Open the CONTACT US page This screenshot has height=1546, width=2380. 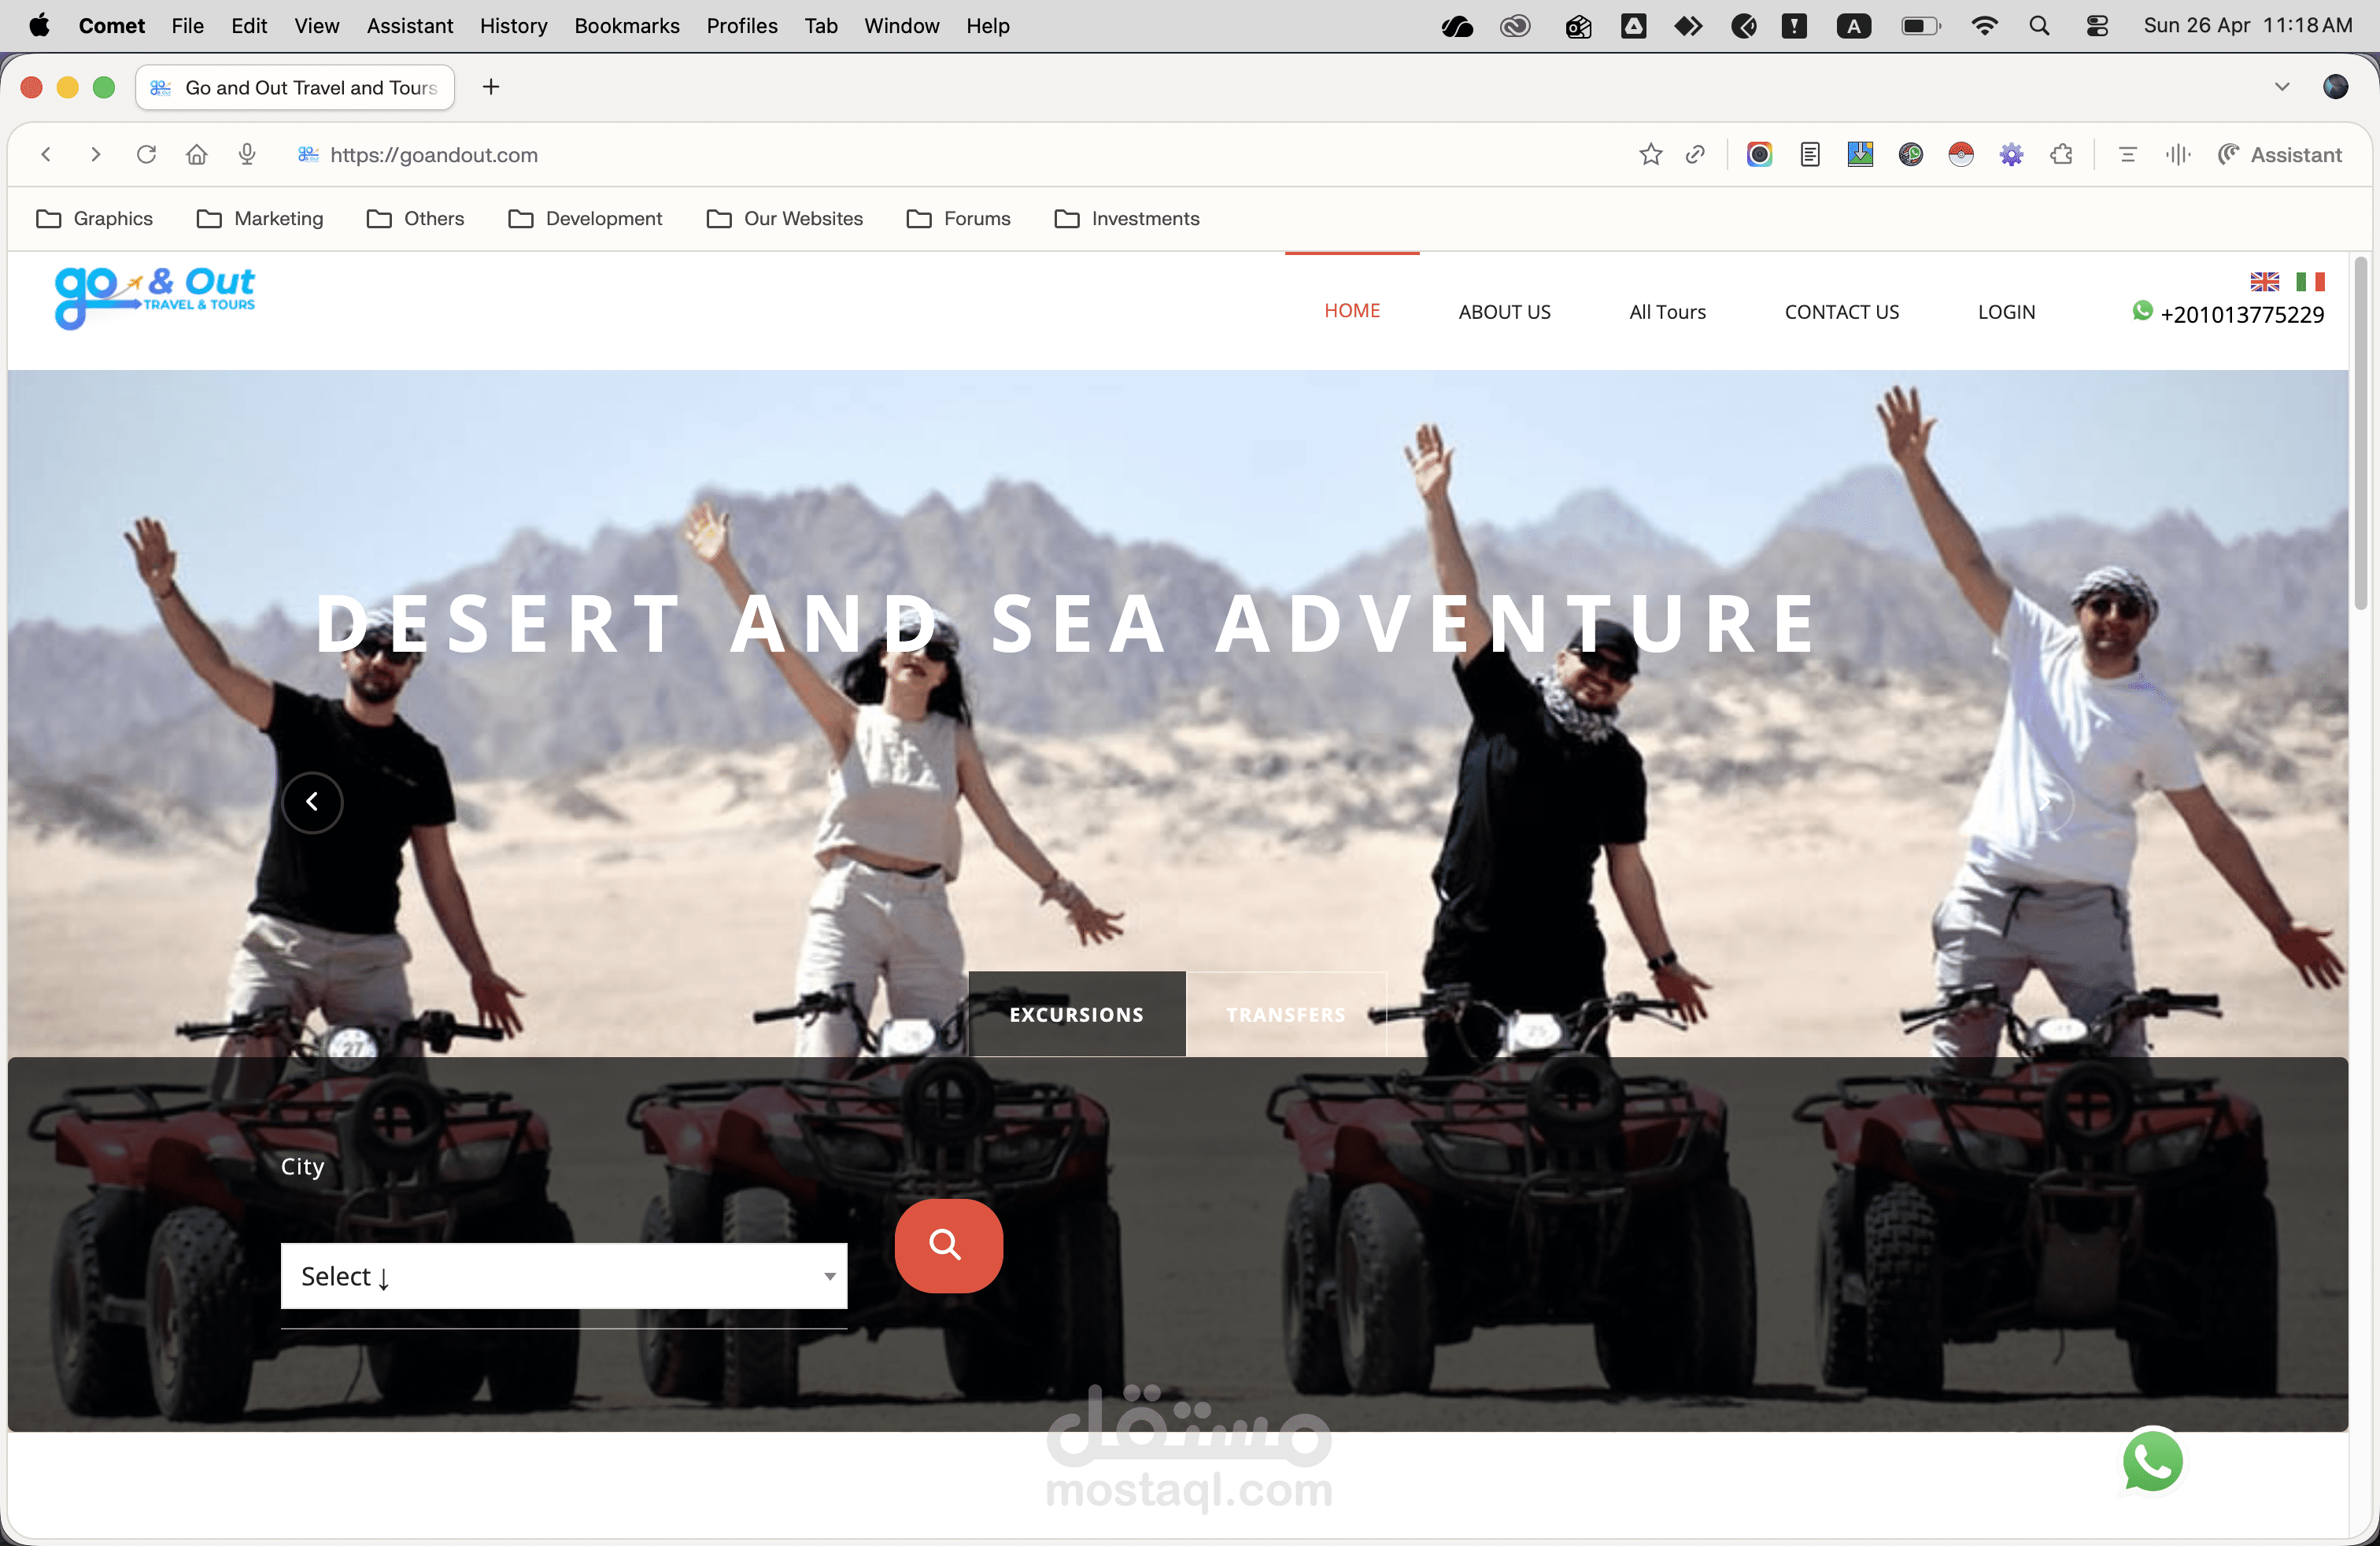click(1841, 312)
